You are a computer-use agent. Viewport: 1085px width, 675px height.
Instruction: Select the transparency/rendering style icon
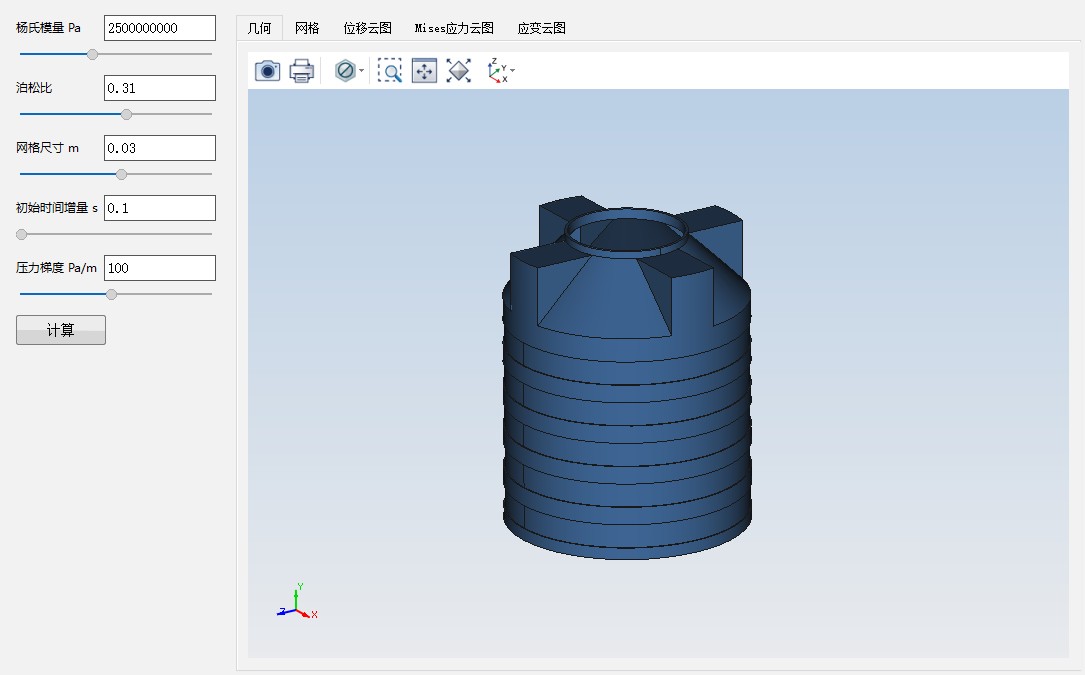345,71
